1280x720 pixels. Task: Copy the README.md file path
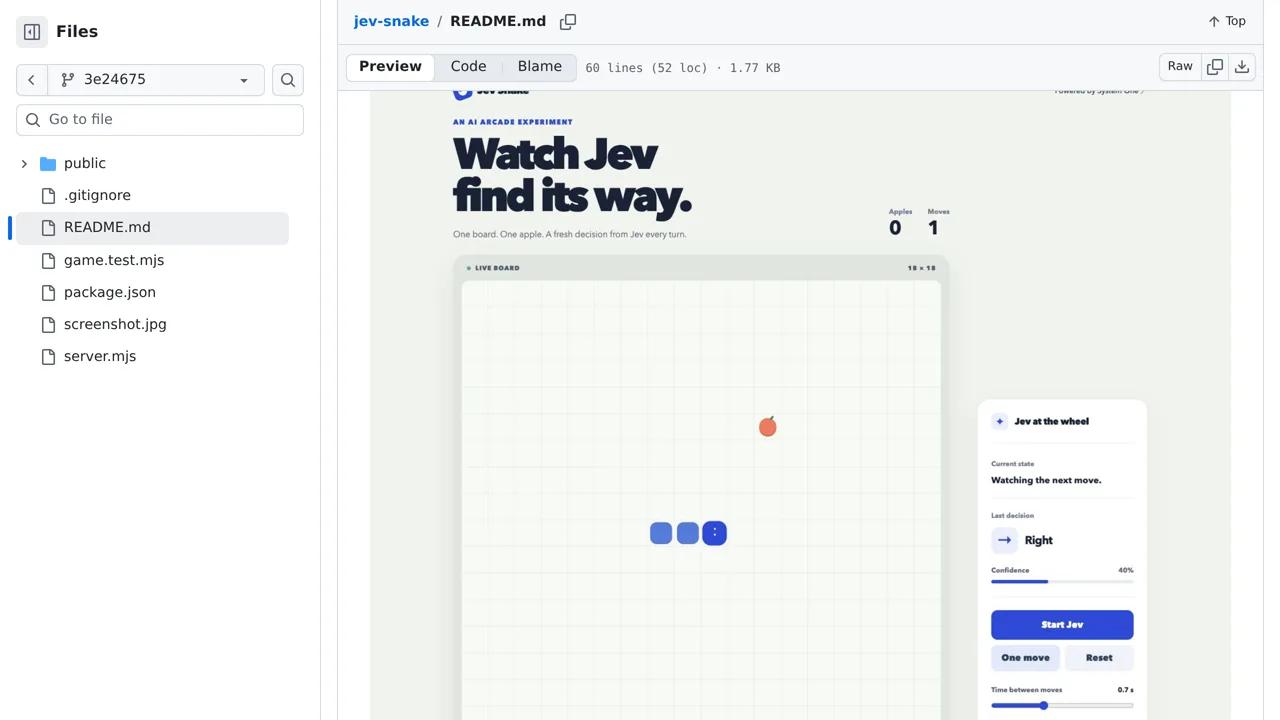568,21
